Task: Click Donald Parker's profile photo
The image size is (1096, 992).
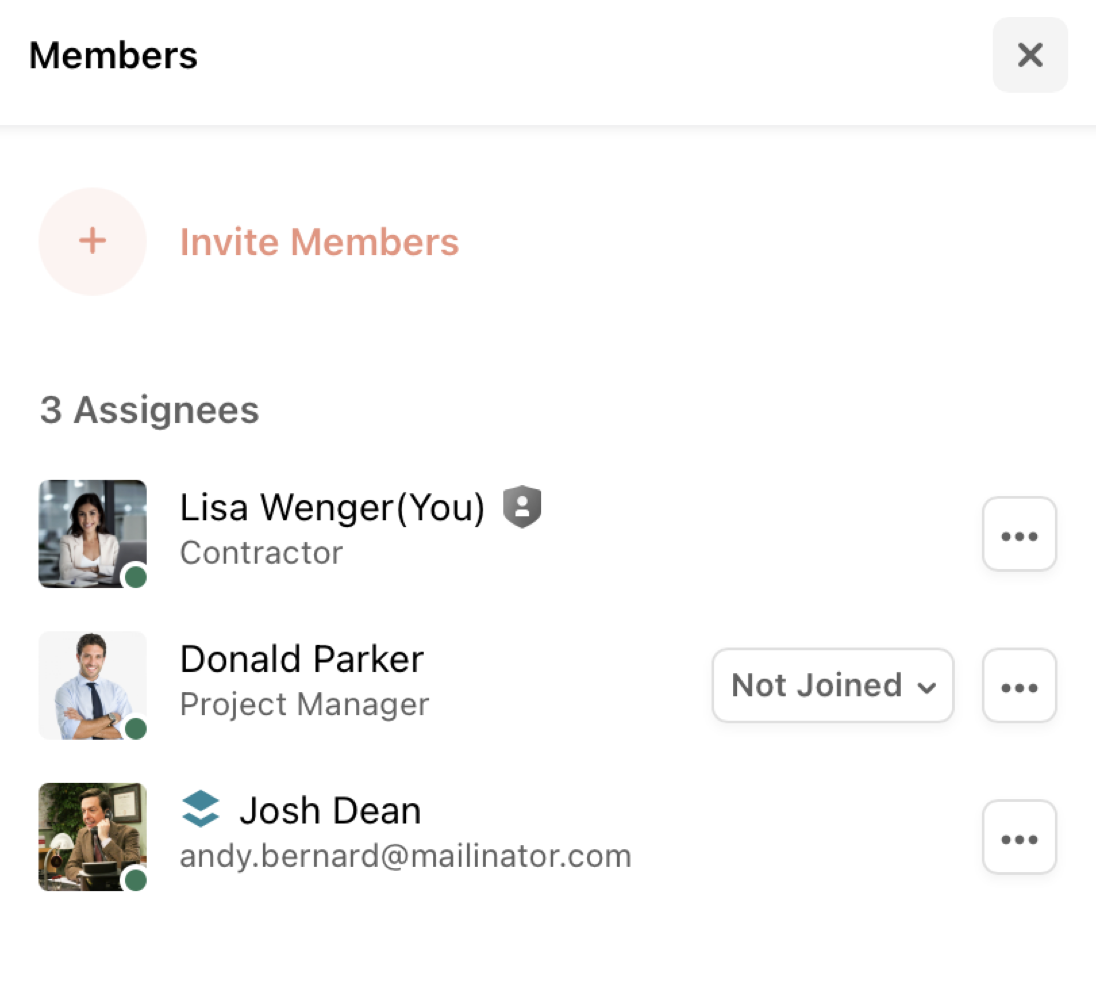Action: 92,685
